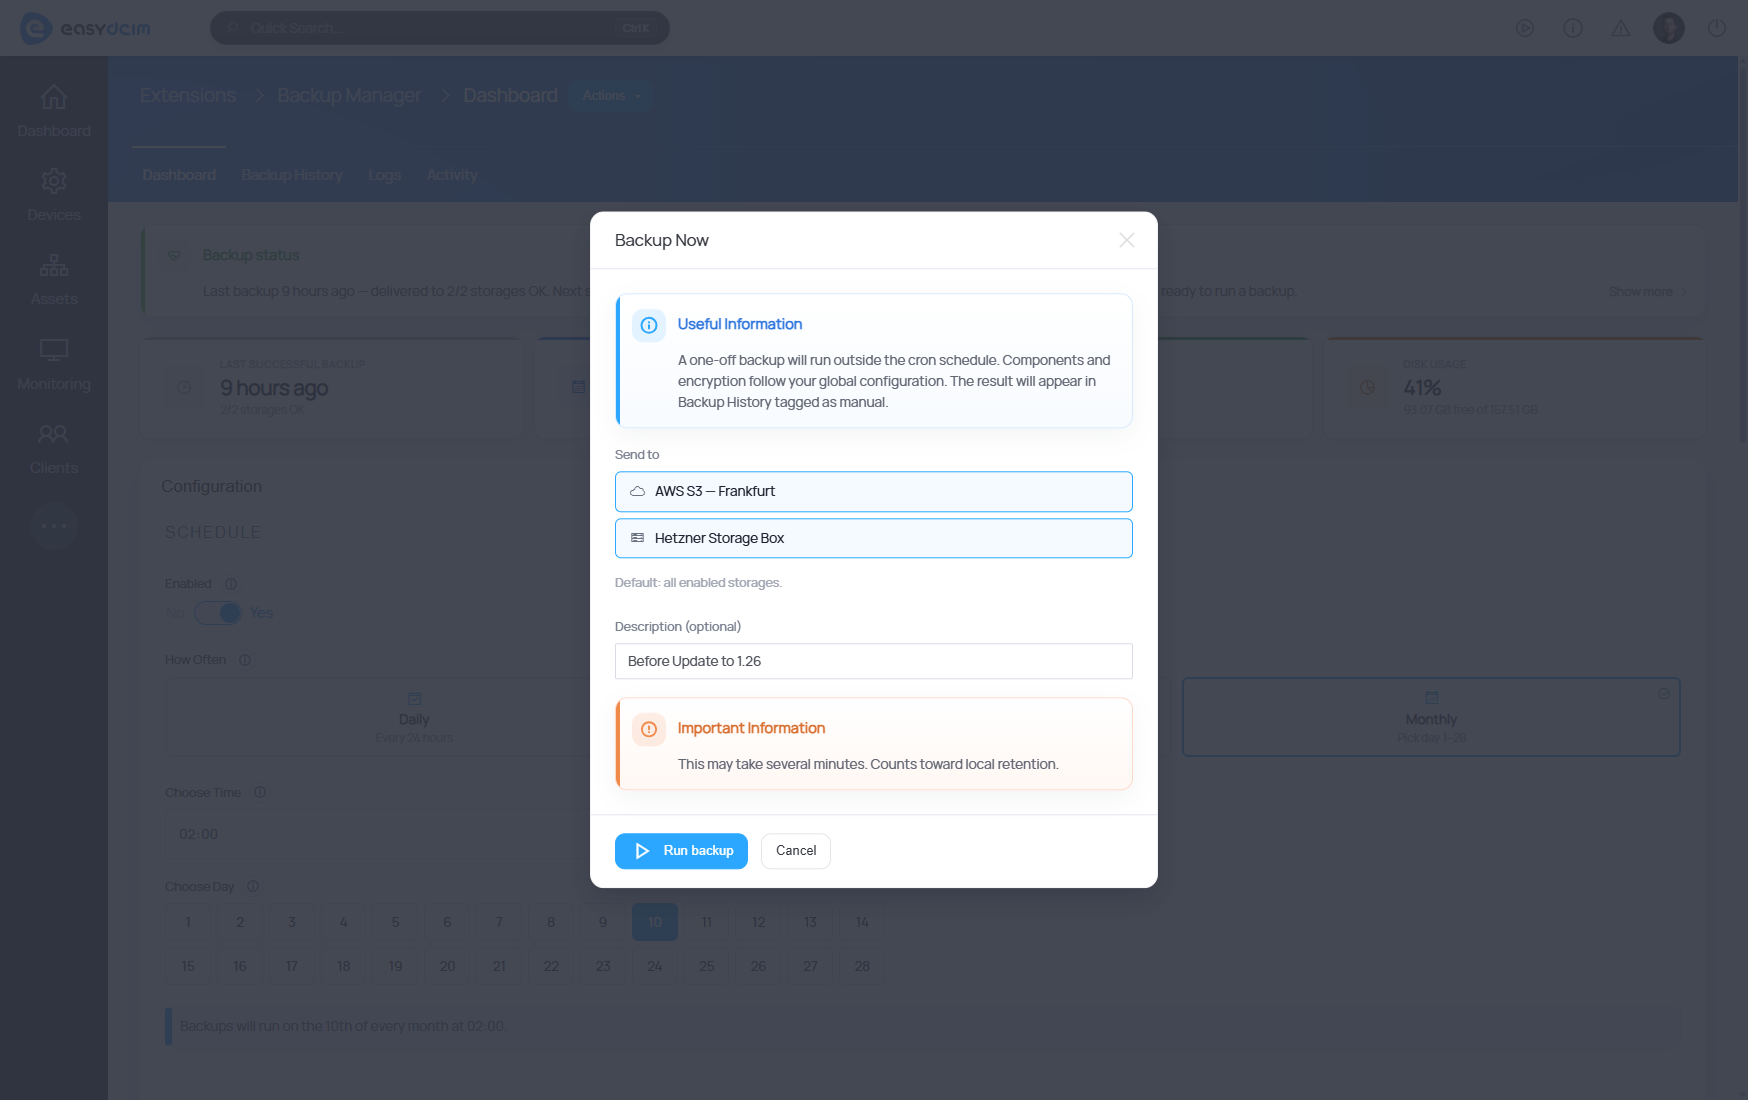
Task: Open Clients in the sidebar
Action: pyautogui.click(x=54, y=448)
